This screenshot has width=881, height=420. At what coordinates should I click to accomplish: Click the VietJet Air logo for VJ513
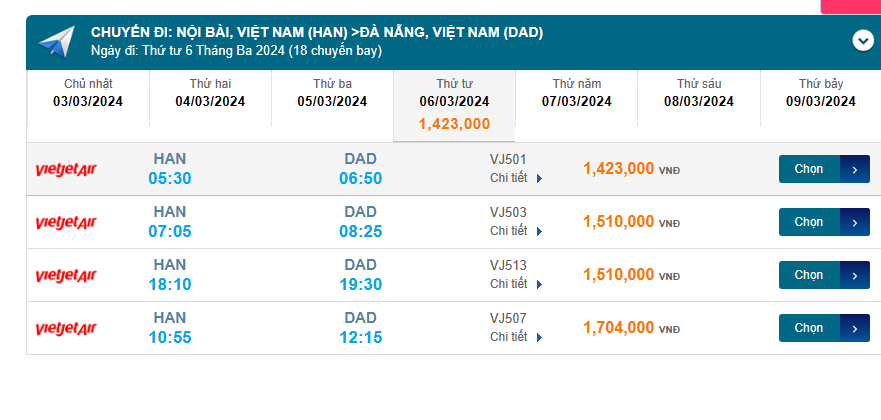66,275
